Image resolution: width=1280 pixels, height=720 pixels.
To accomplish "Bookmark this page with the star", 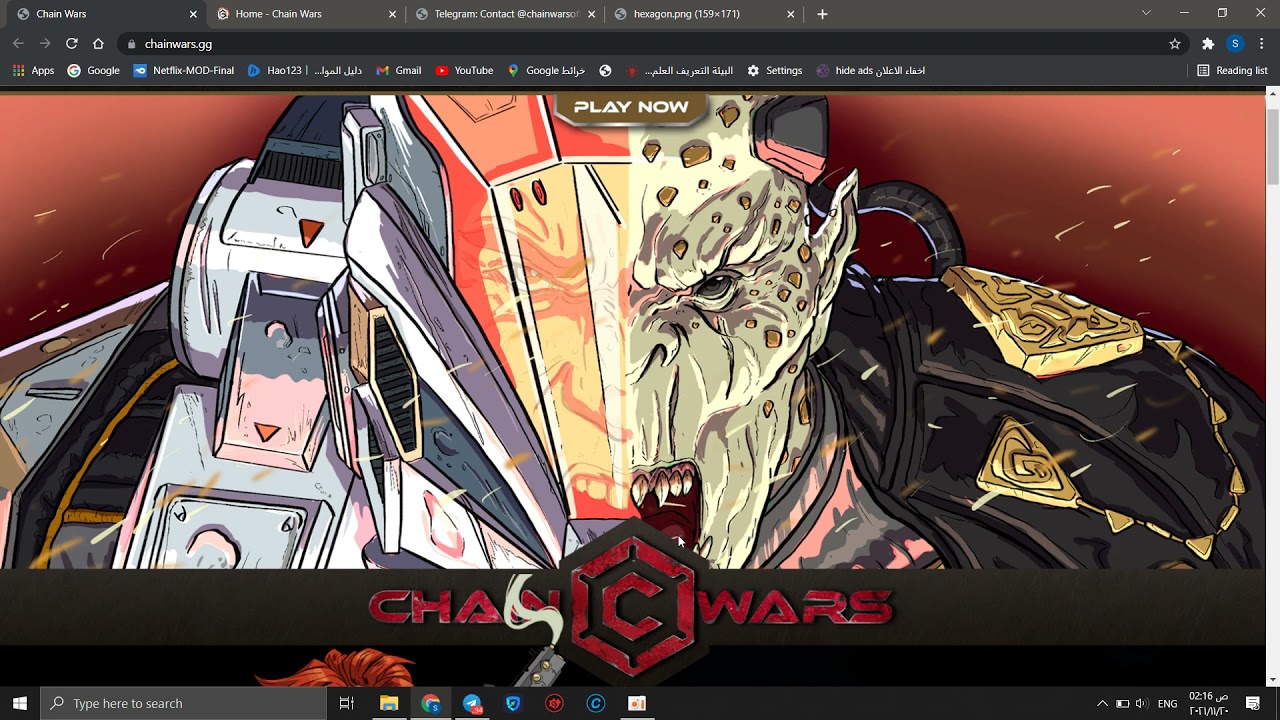I will click(1175, 44).
